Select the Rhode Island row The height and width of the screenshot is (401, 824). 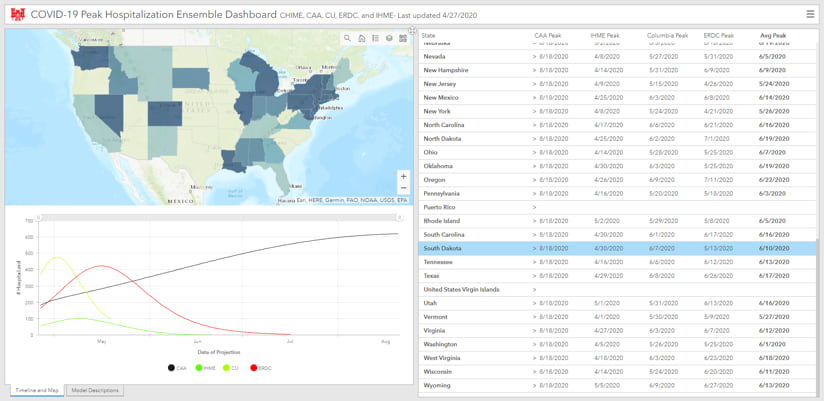[x=617, y=221]
